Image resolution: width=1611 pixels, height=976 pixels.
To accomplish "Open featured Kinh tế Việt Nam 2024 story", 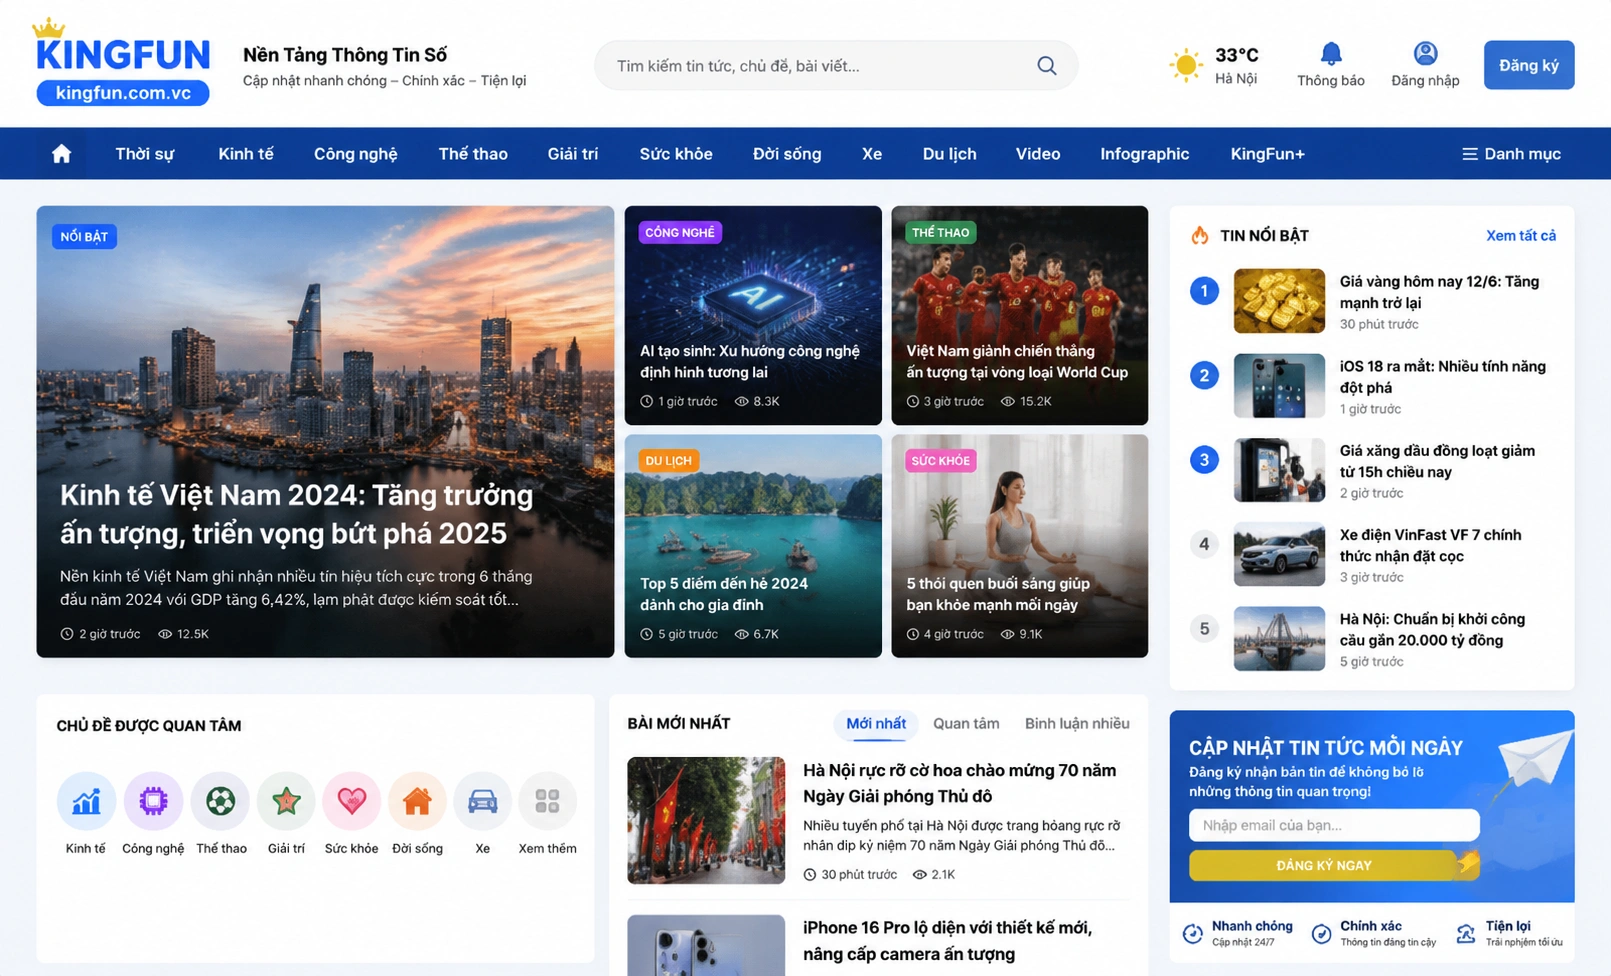I will (325, 431).
